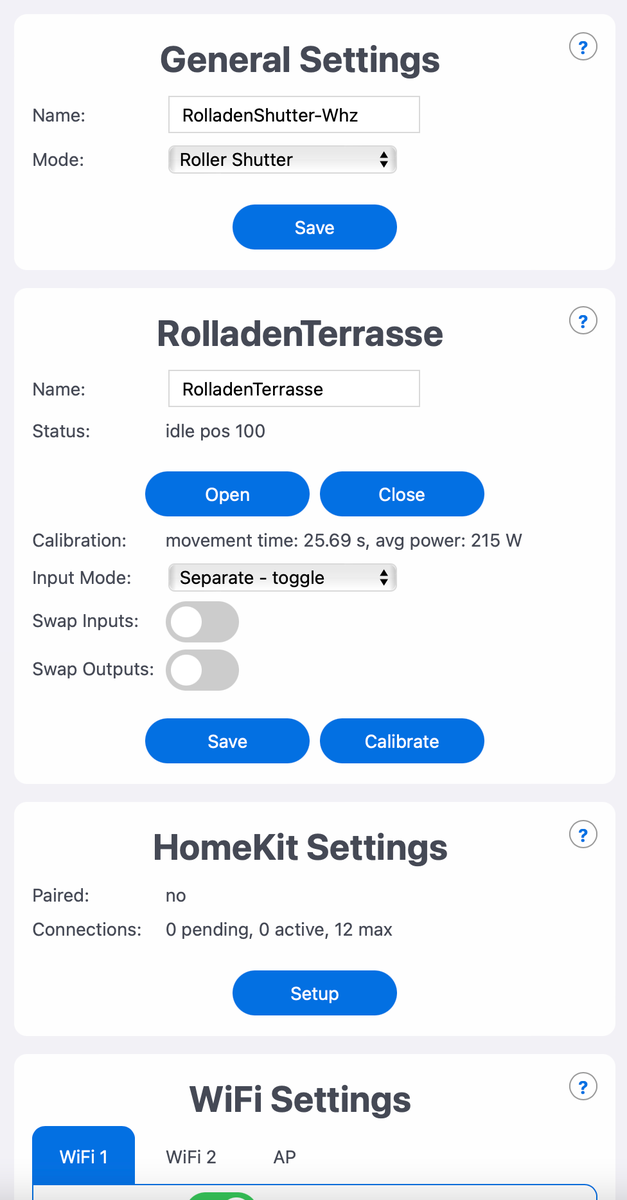Click the HomeKit Setup button

314,993
